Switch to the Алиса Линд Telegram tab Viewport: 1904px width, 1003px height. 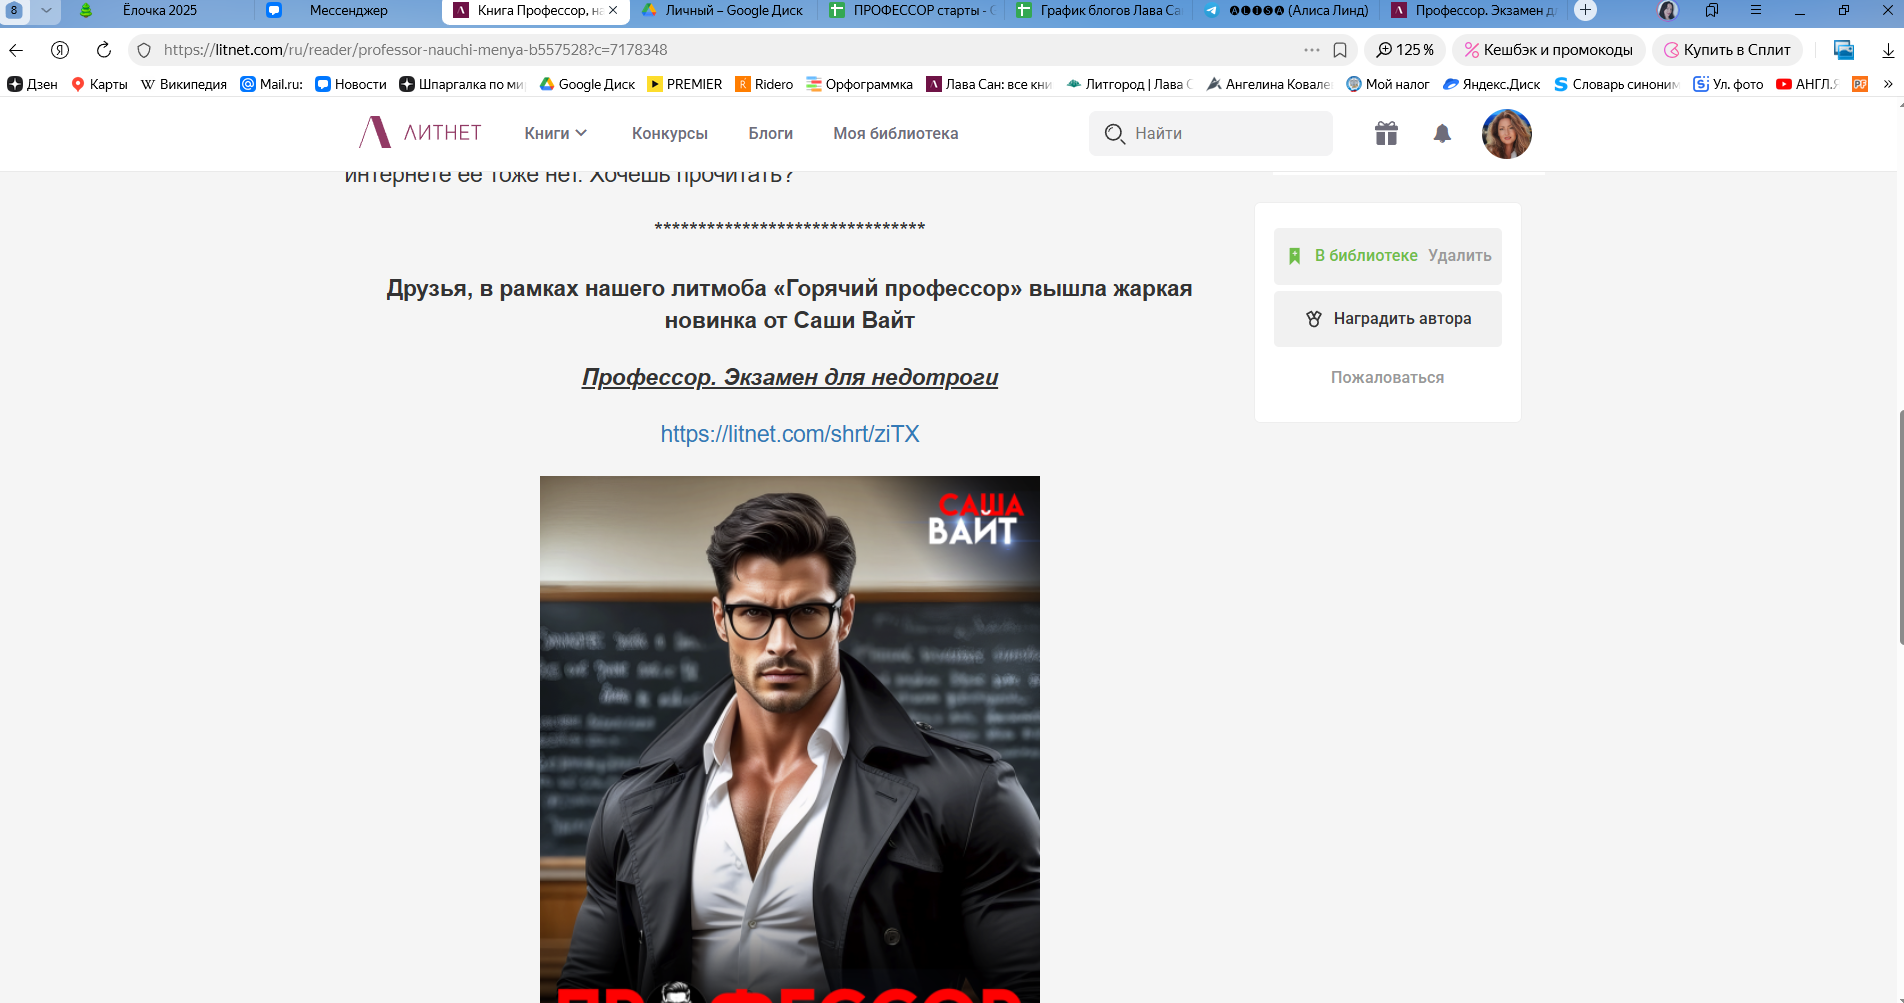click(1286, 10)
